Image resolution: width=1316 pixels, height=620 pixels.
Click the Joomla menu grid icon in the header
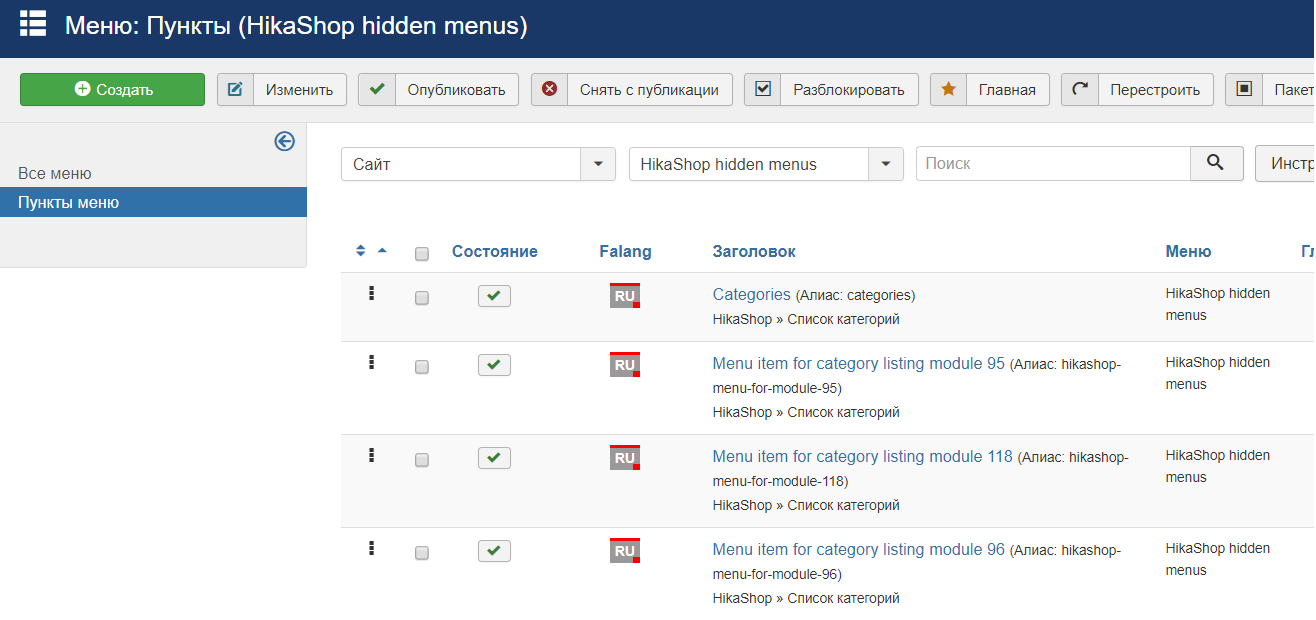tap(33, 24)
